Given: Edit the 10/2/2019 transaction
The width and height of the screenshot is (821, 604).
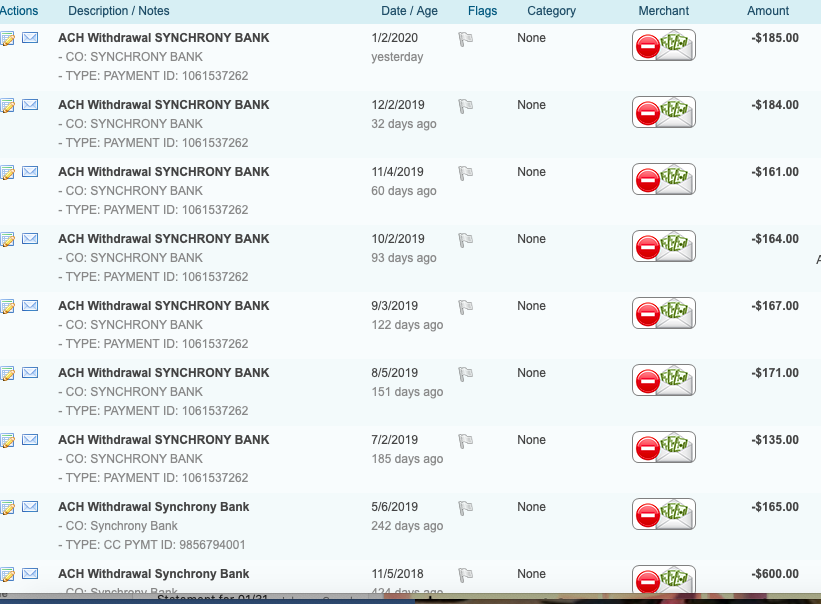Looking at the screenshot, I should [7, 239].
